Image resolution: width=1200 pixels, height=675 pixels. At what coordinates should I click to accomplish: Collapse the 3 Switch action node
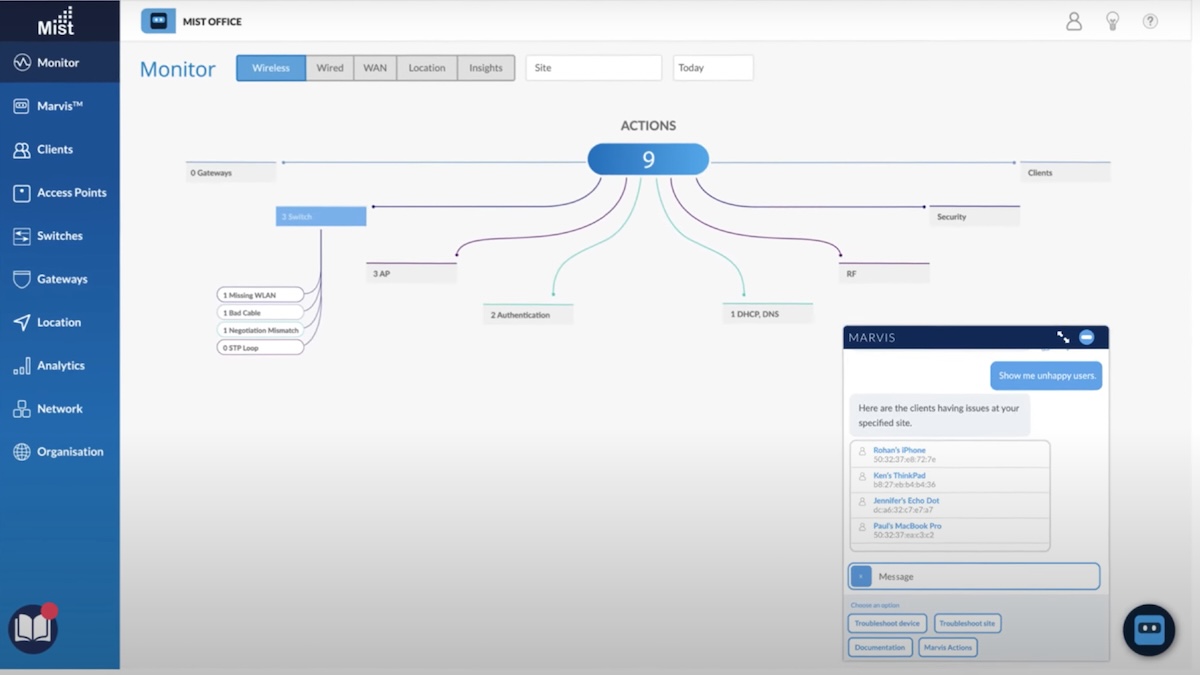click(x=321, y=216)
